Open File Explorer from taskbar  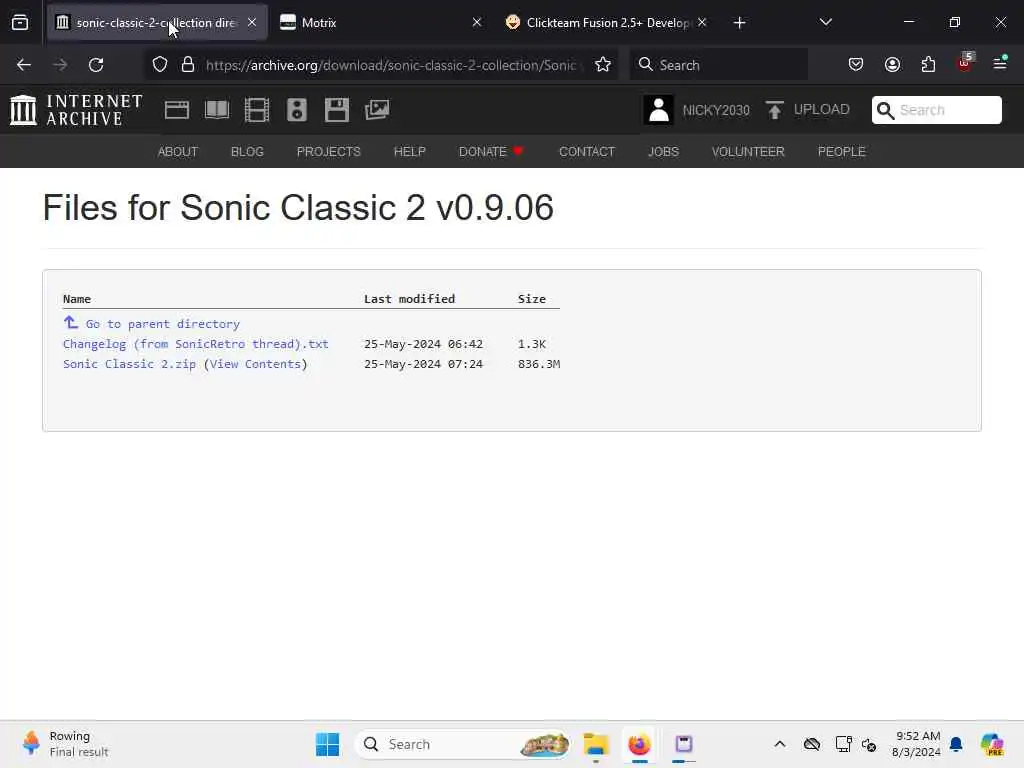coord(596,744)
